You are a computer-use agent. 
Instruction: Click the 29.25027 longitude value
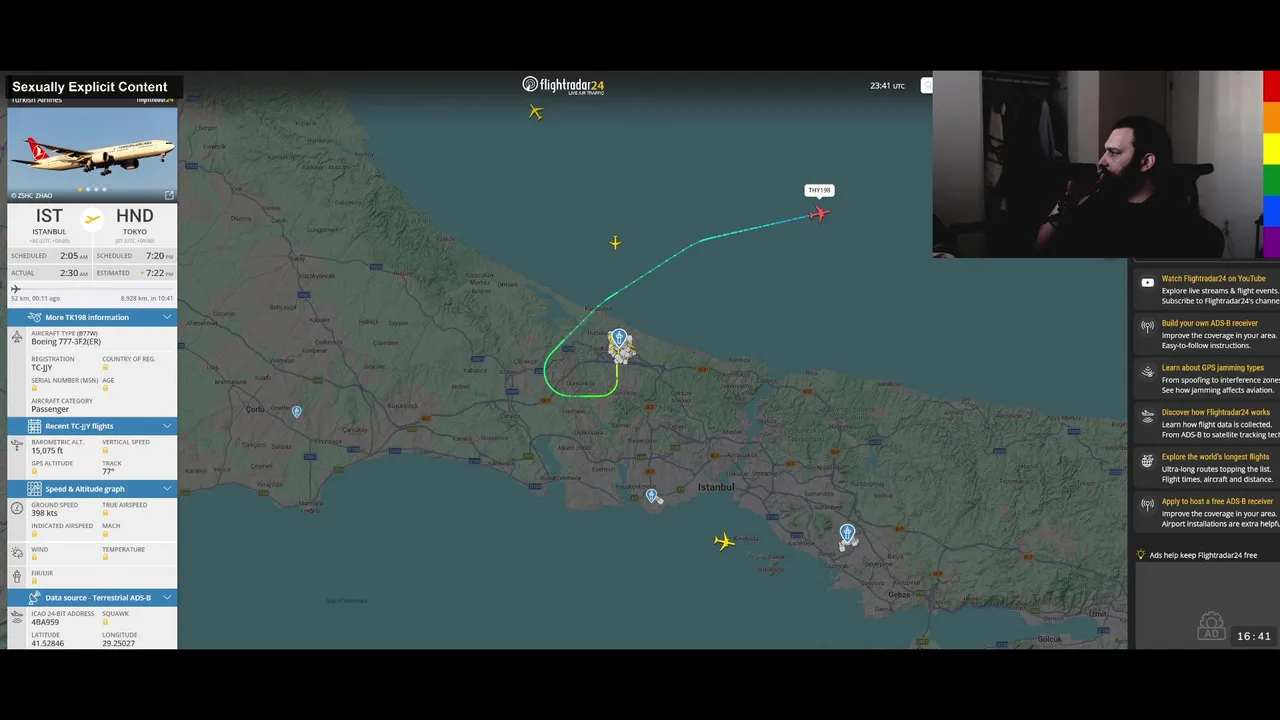pos(118,643)
